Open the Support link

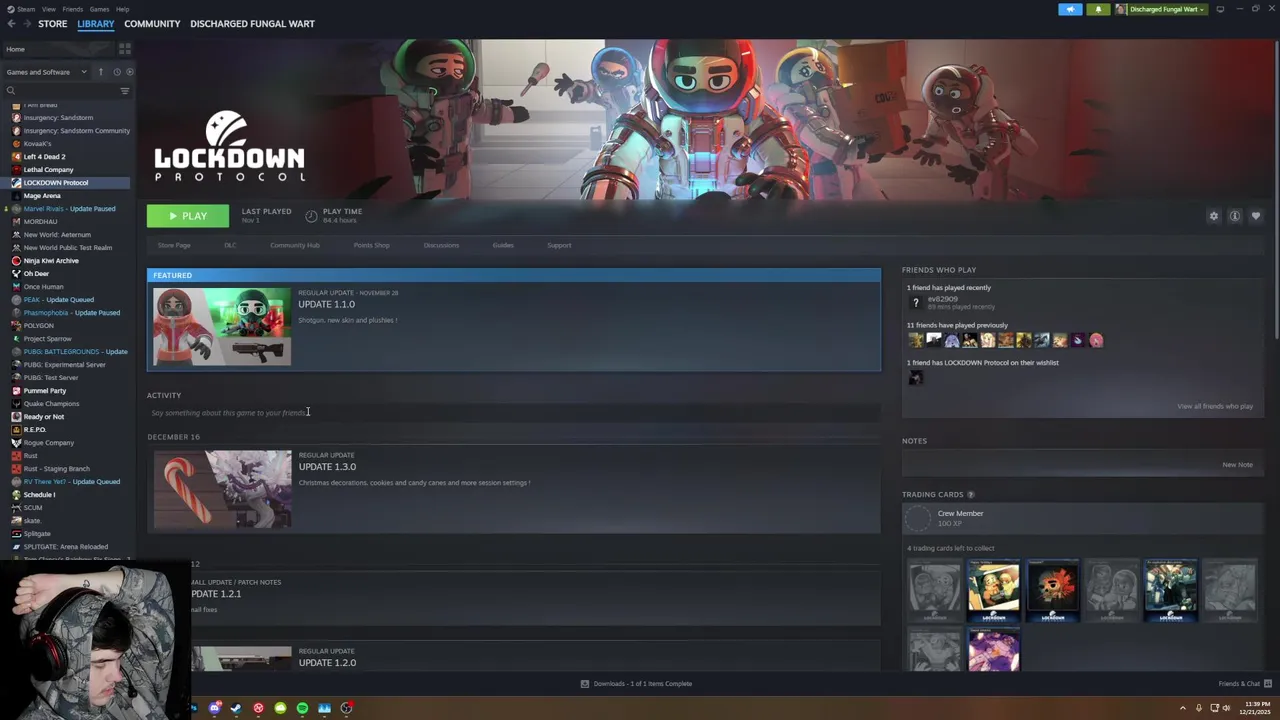click(x=559, y=245)
